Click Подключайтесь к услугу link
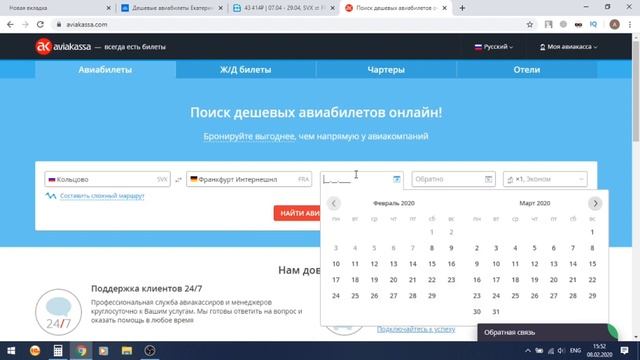Image resolution: width=640 pixels, height=360 pixels. (416, 329)
